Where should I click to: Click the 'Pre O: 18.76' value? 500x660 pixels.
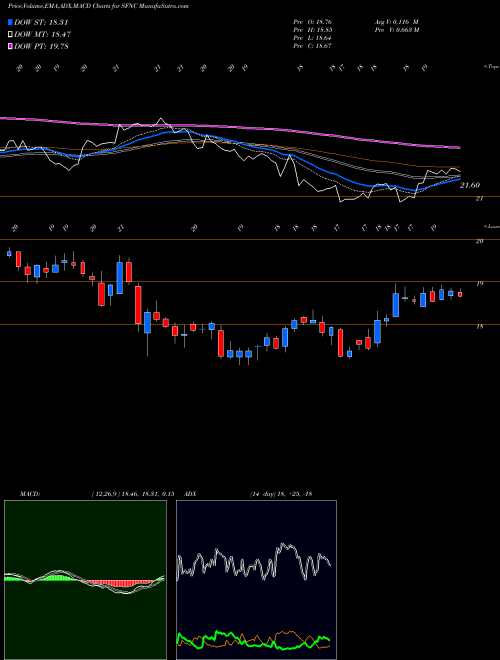click(x=314, y=22)
